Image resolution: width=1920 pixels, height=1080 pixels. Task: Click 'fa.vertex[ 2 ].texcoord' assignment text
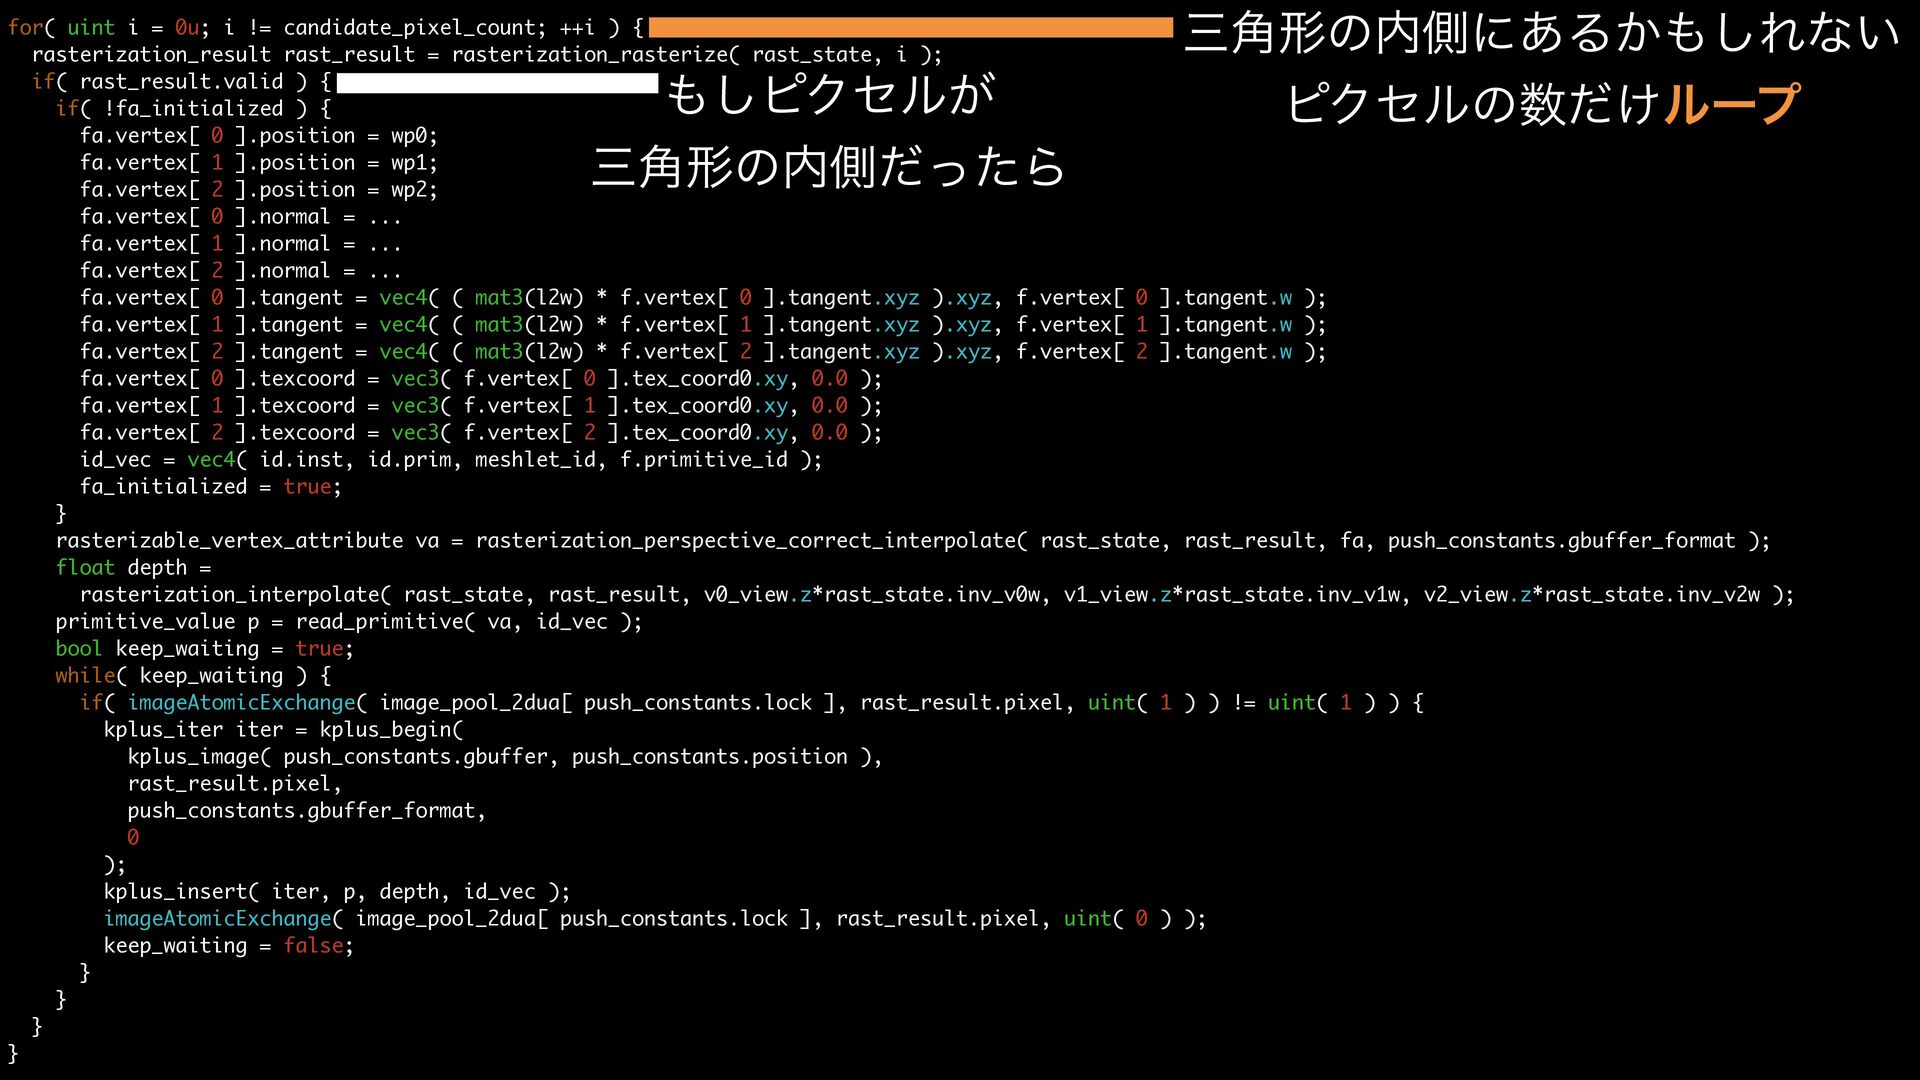point(217,433)
